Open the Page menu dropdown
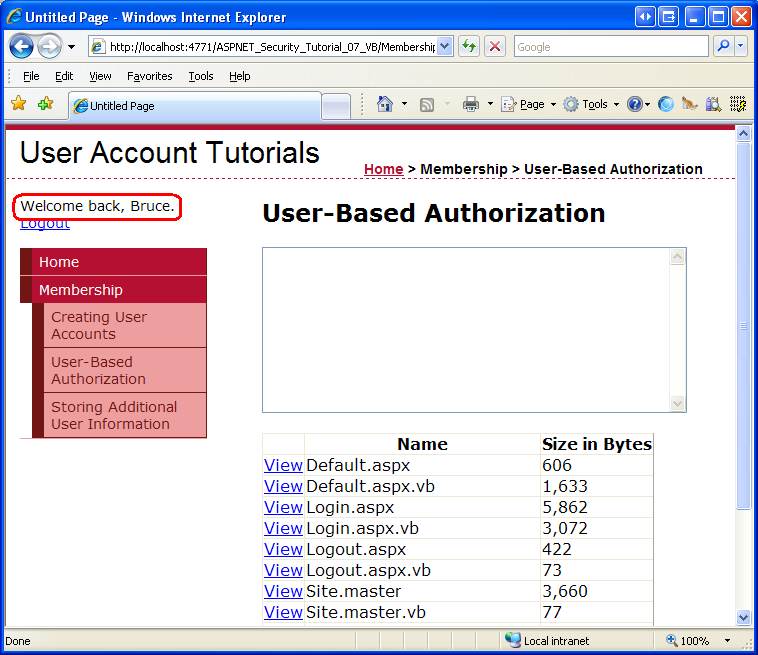The width and height of the screenshot is (758, 655). (527, 104)
